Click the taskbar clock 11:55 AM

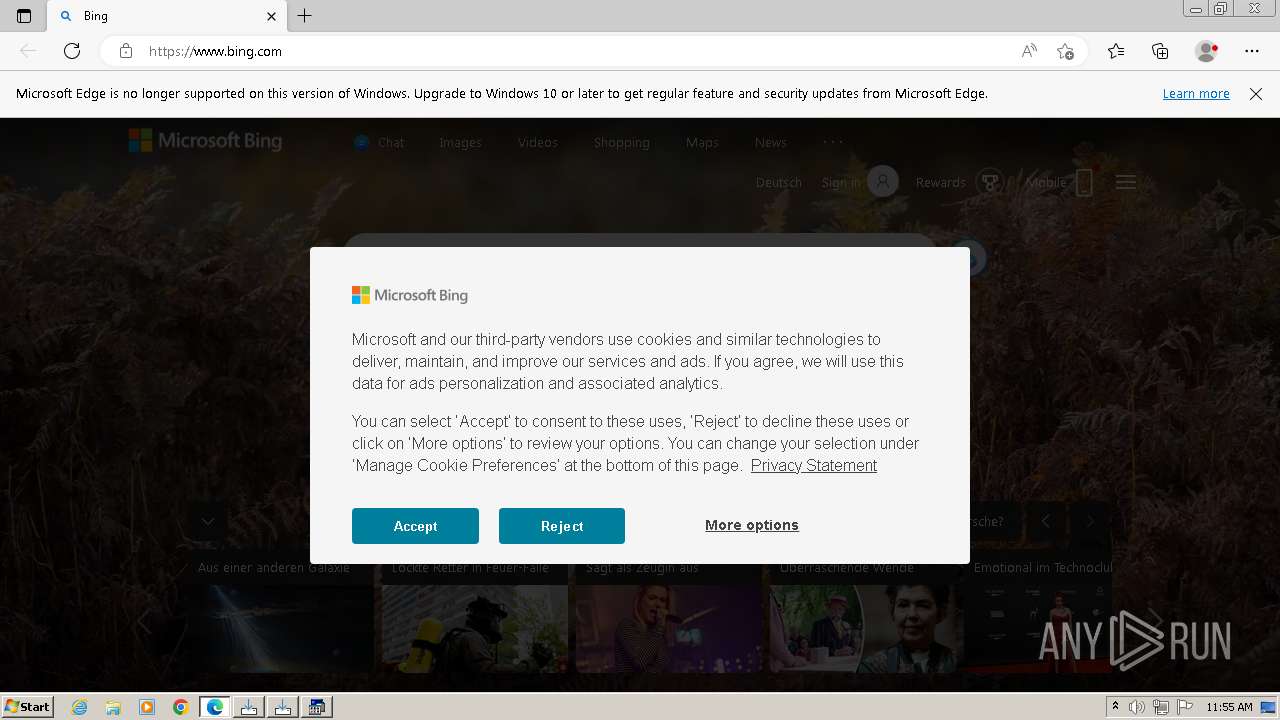(1229, 707)
